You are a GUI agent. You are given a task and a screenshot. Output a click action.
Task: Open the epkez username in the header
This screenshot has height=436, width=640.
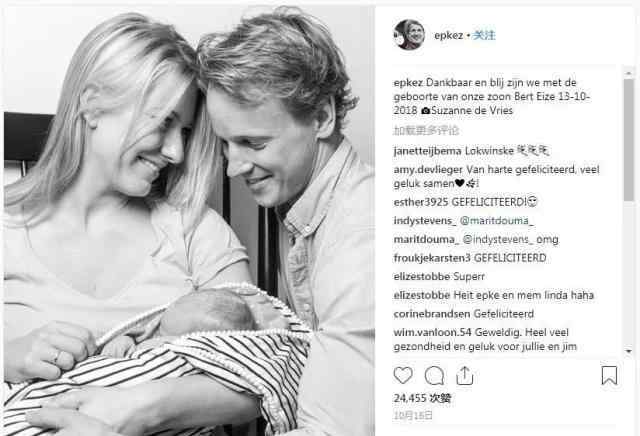tap(448, 36)
